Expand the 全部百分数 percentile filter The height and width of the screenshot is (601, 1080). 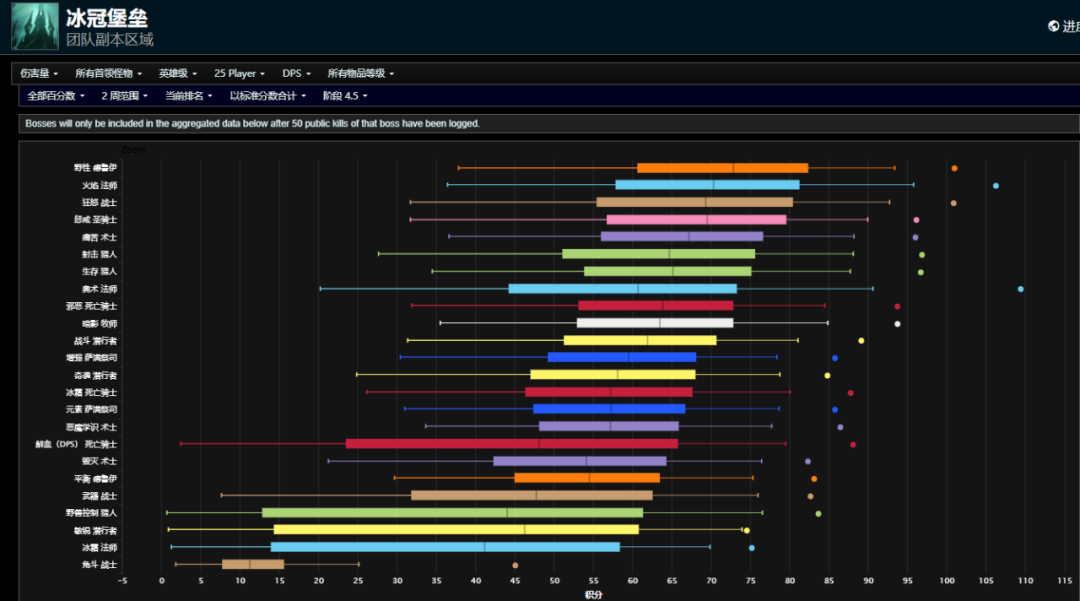pyautogui.click(x=55, y=96)
